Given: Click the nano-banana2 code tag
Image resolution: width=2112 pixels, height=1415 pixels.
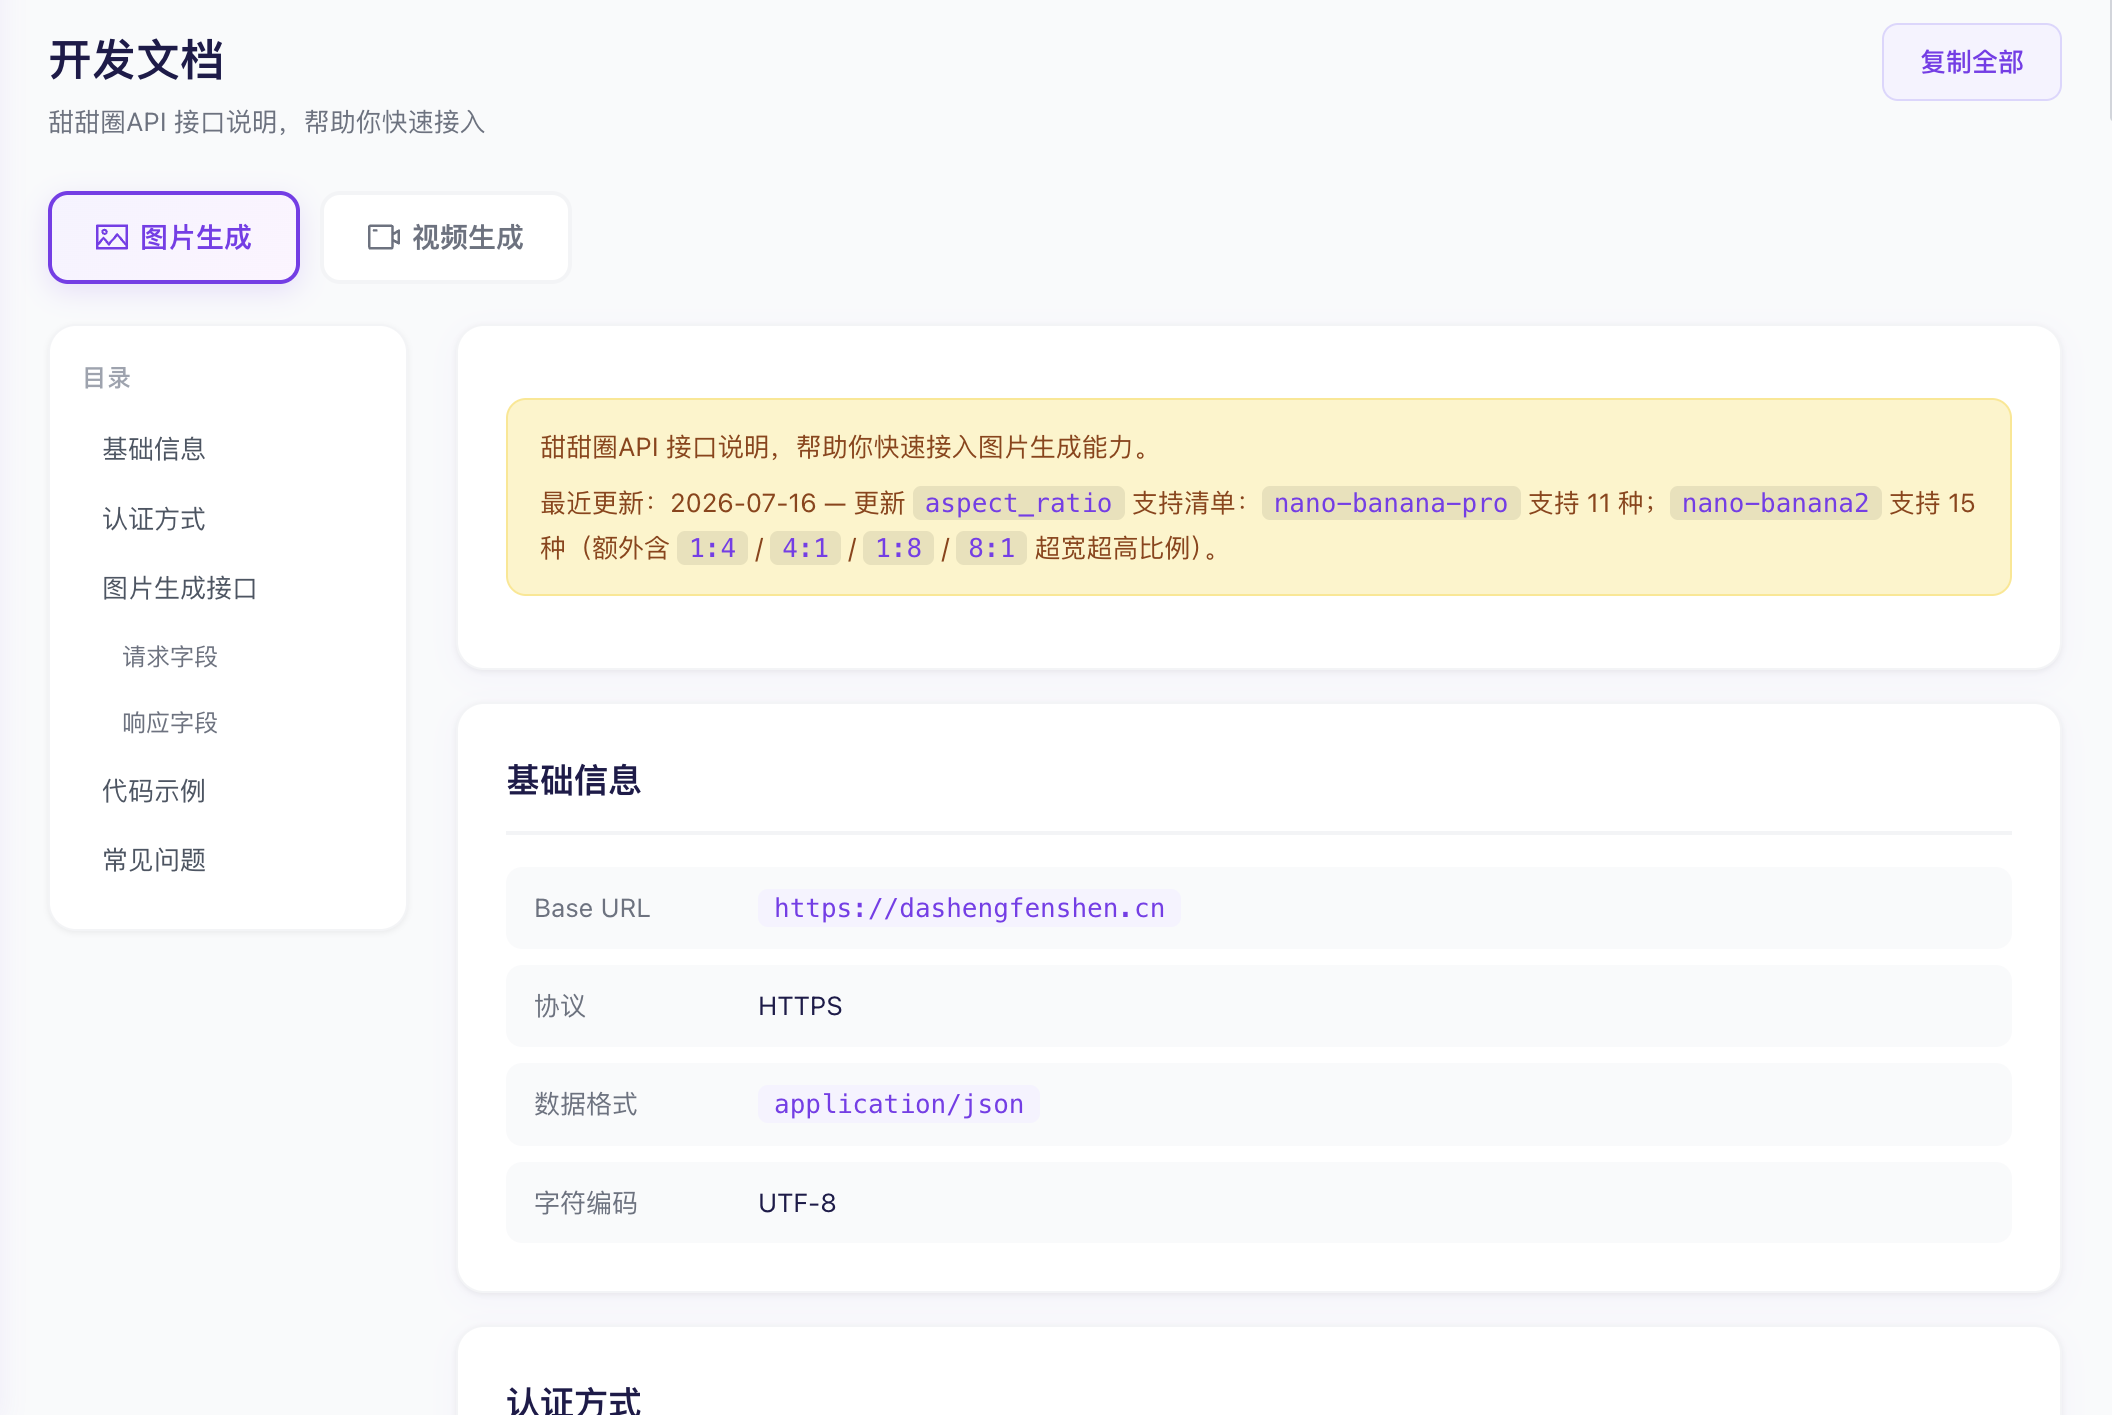Looking at the screenshot, I should point(1775,503).
